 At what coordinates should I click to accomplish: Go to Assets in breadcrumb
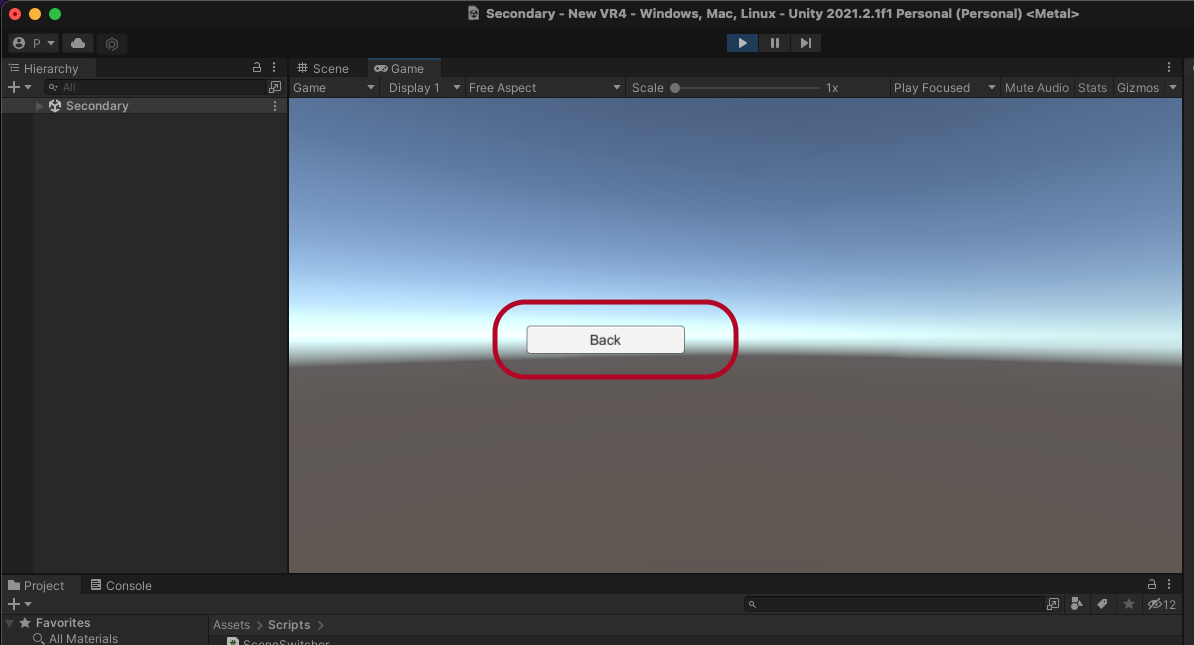(x=231, y=624)
